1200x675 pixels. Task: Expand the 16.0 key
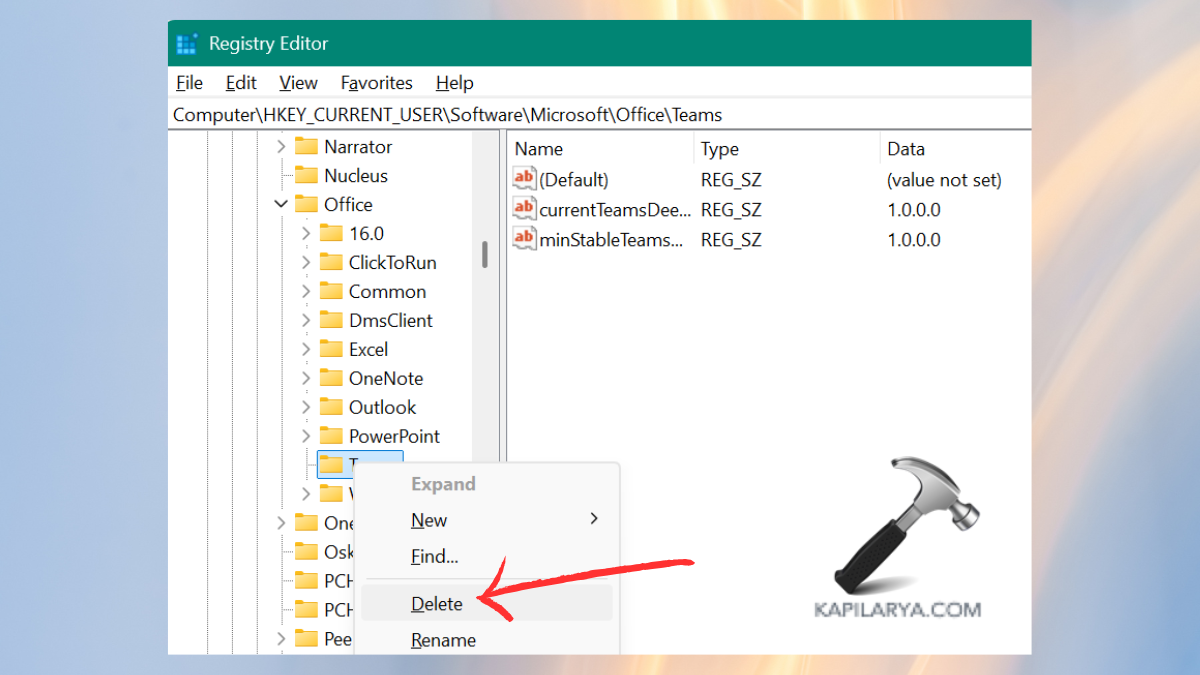click(306, 234)
